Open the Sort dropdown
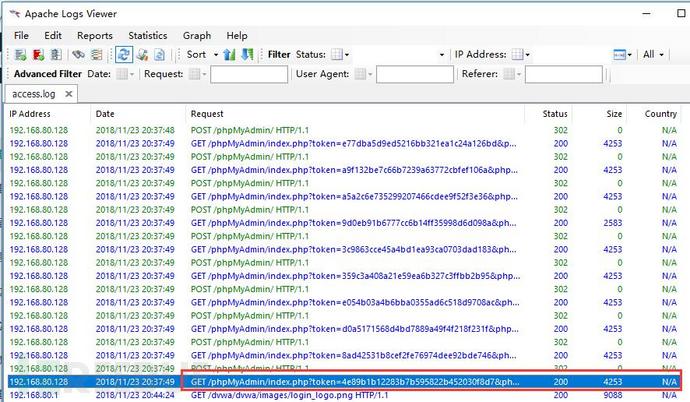690x402 pixels. pos(202,55)
